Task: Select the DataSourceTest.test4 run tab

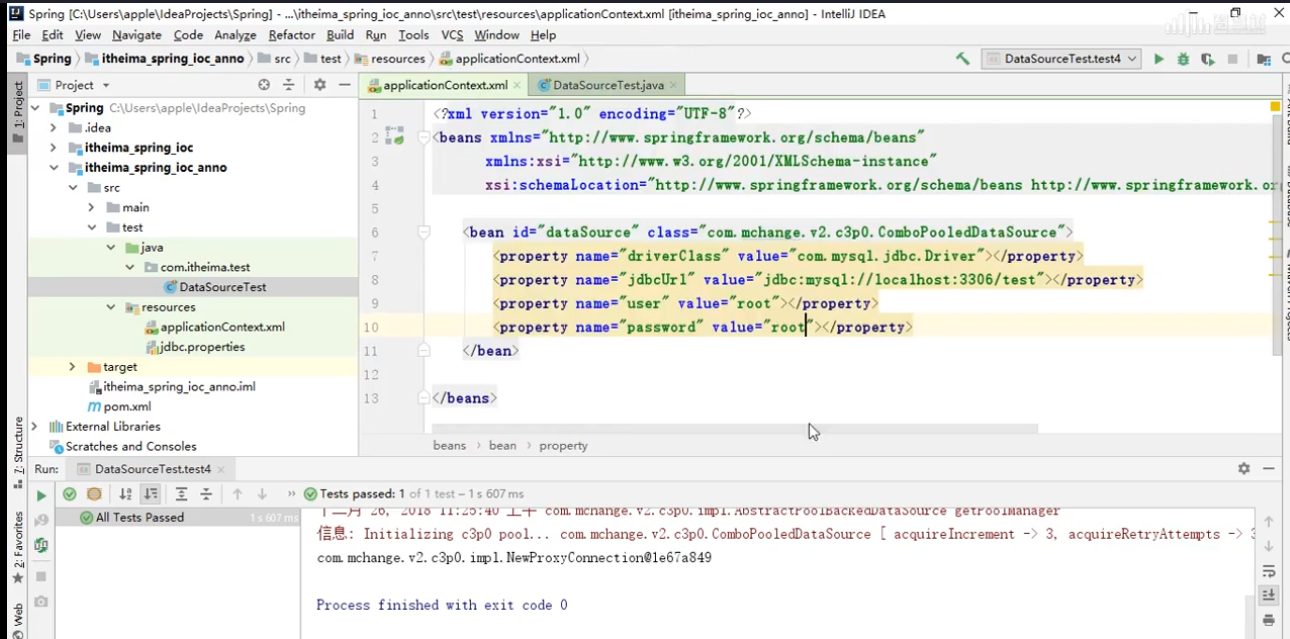Action: coord(152,469)
